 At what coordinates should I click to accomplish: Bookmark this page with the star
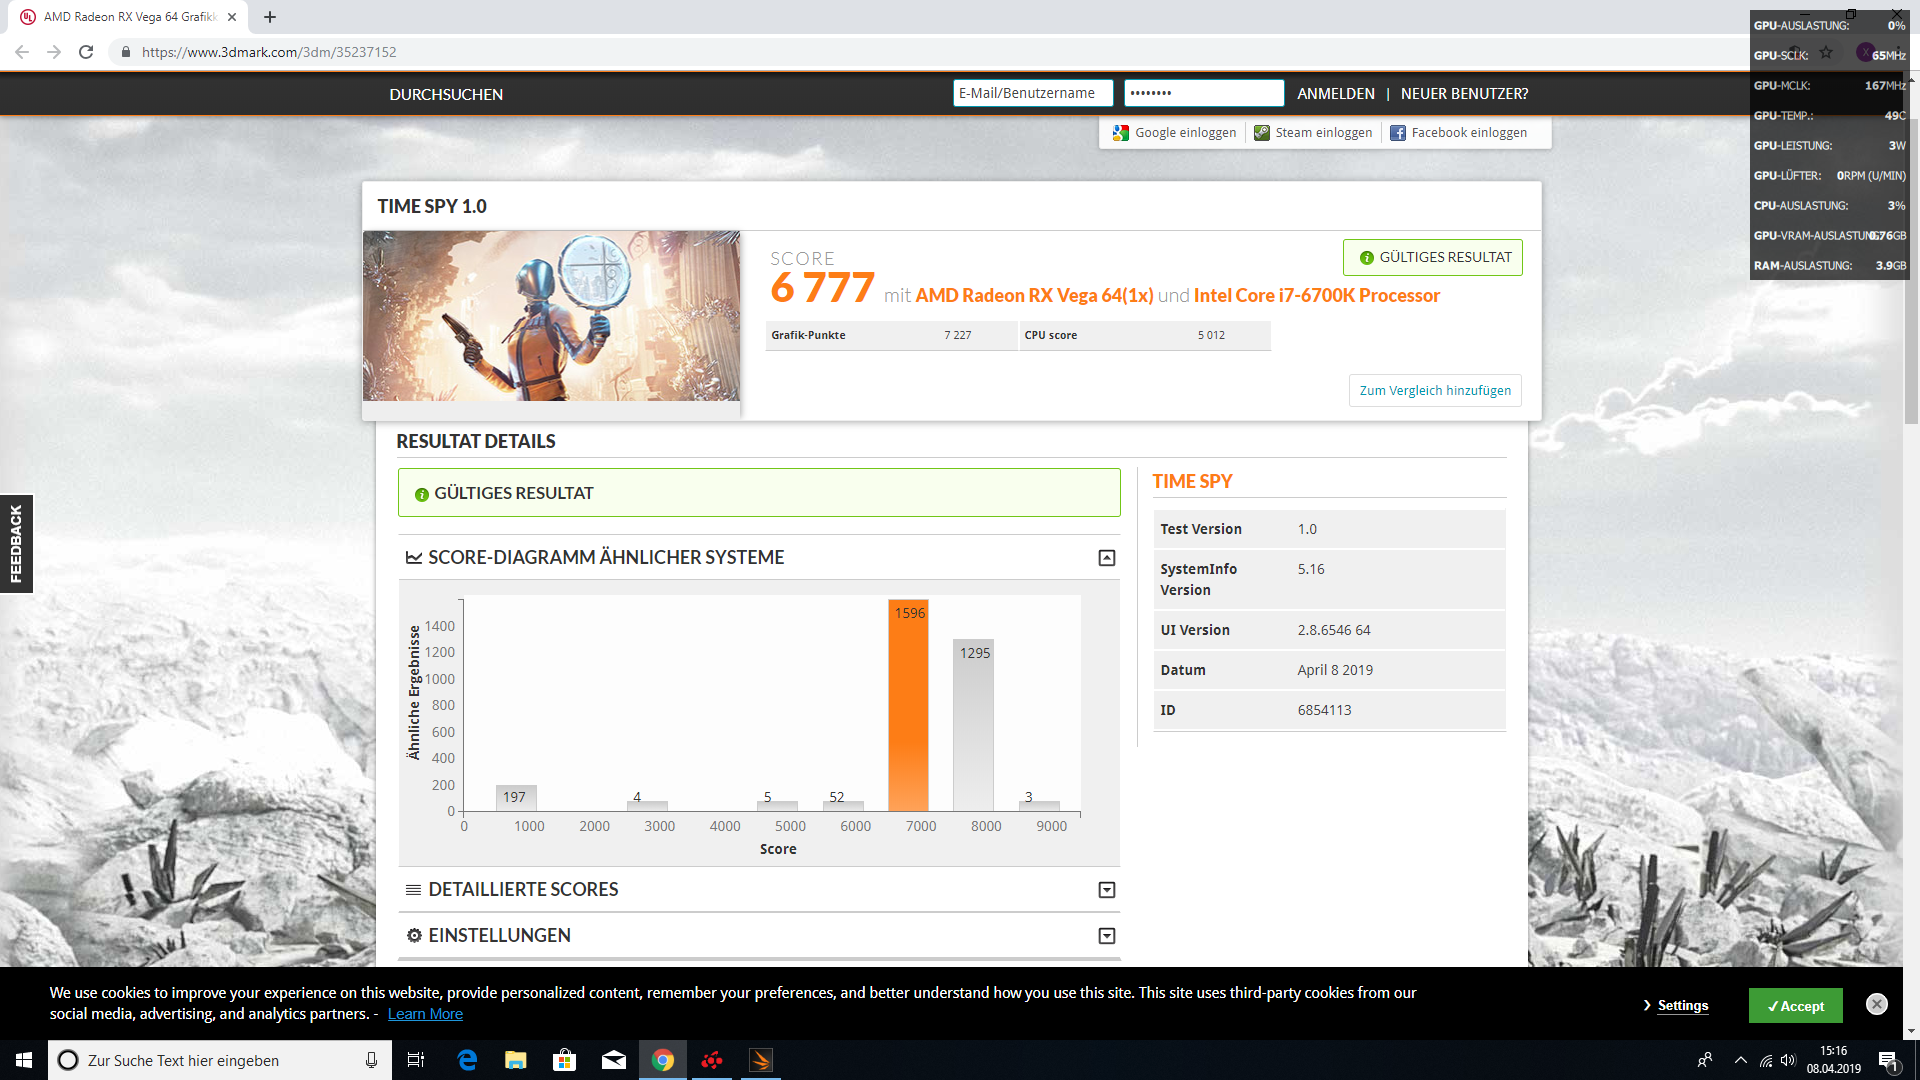click(x=1826, y=52)
